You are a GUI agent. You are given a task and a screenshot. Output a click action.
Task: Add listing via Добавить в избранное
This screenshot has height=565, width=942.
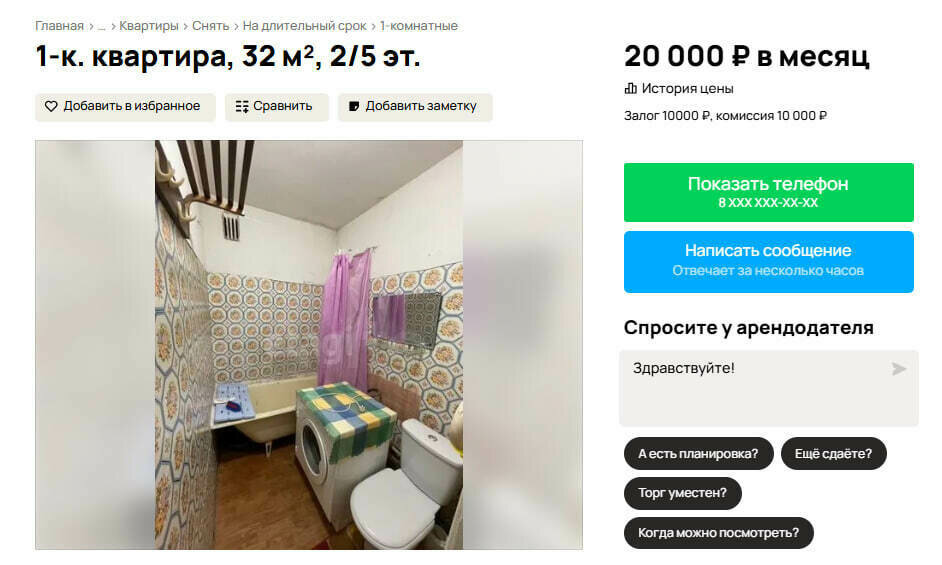125,107
